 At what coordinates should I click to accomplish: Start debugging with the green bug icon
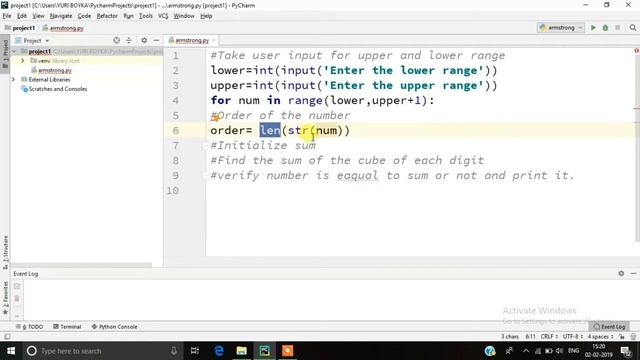(605, 28)
